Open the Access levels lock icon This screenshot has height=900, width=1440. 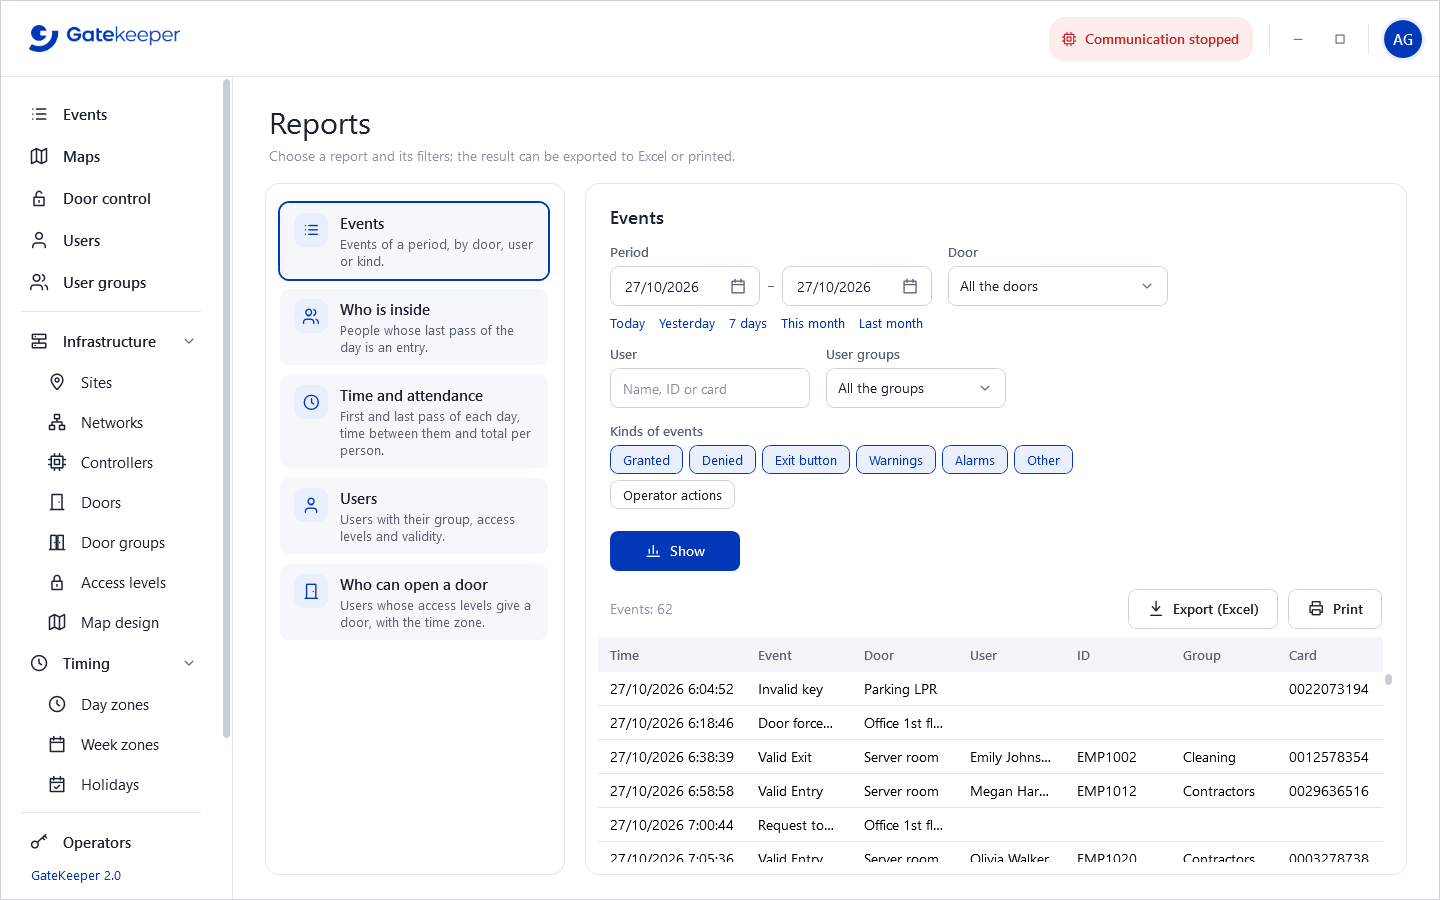(x=57, y=582)
